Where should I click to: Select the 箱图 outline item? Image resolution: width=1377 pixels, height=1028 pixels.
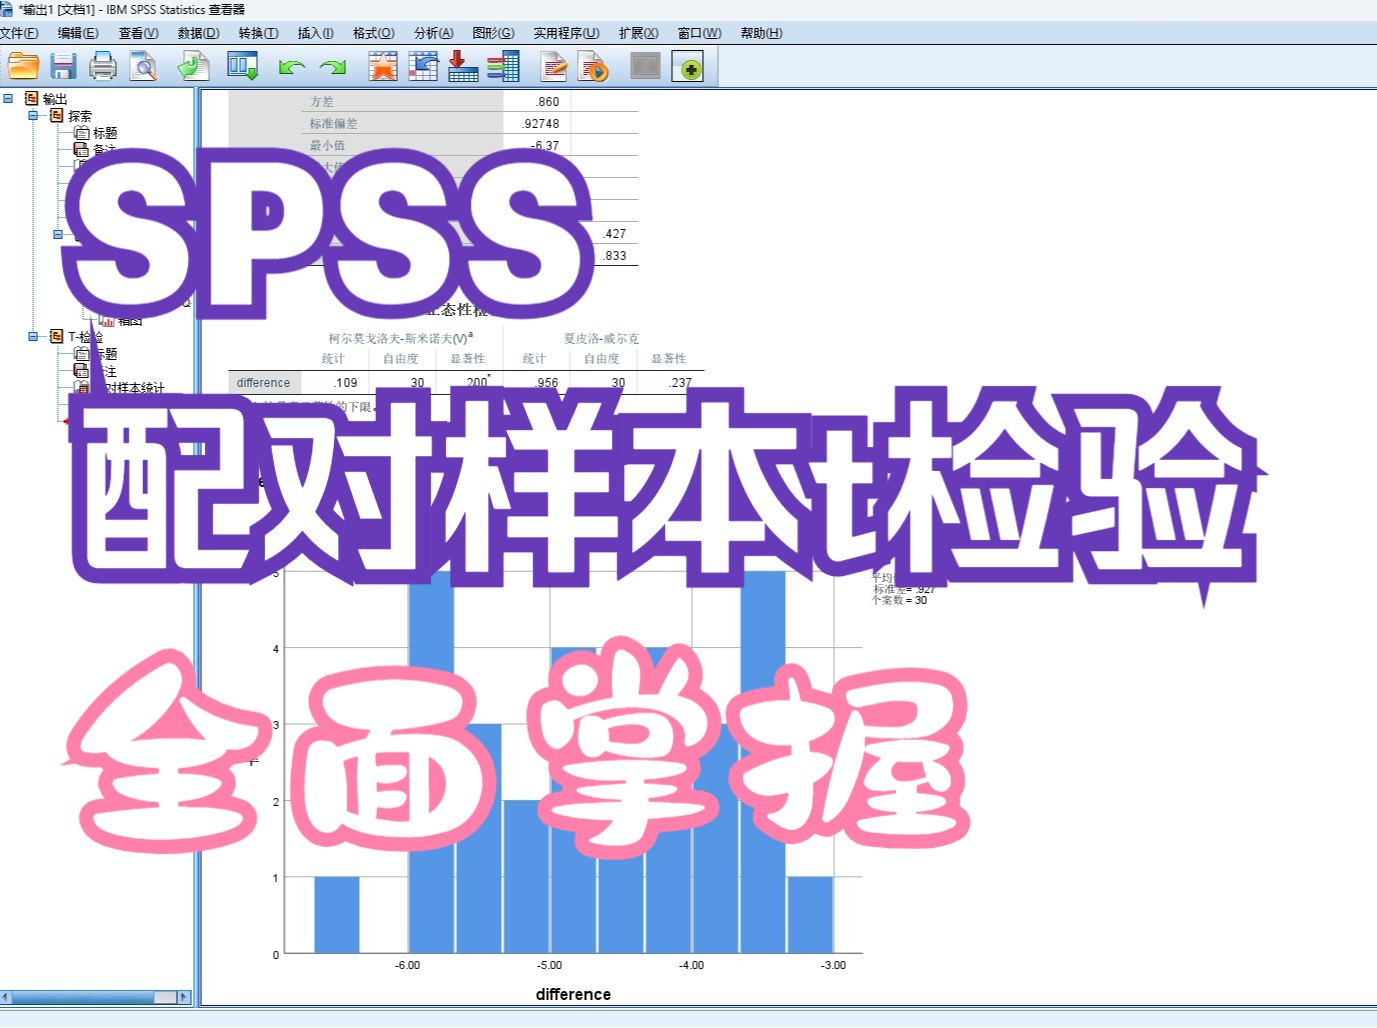(130, 321)
